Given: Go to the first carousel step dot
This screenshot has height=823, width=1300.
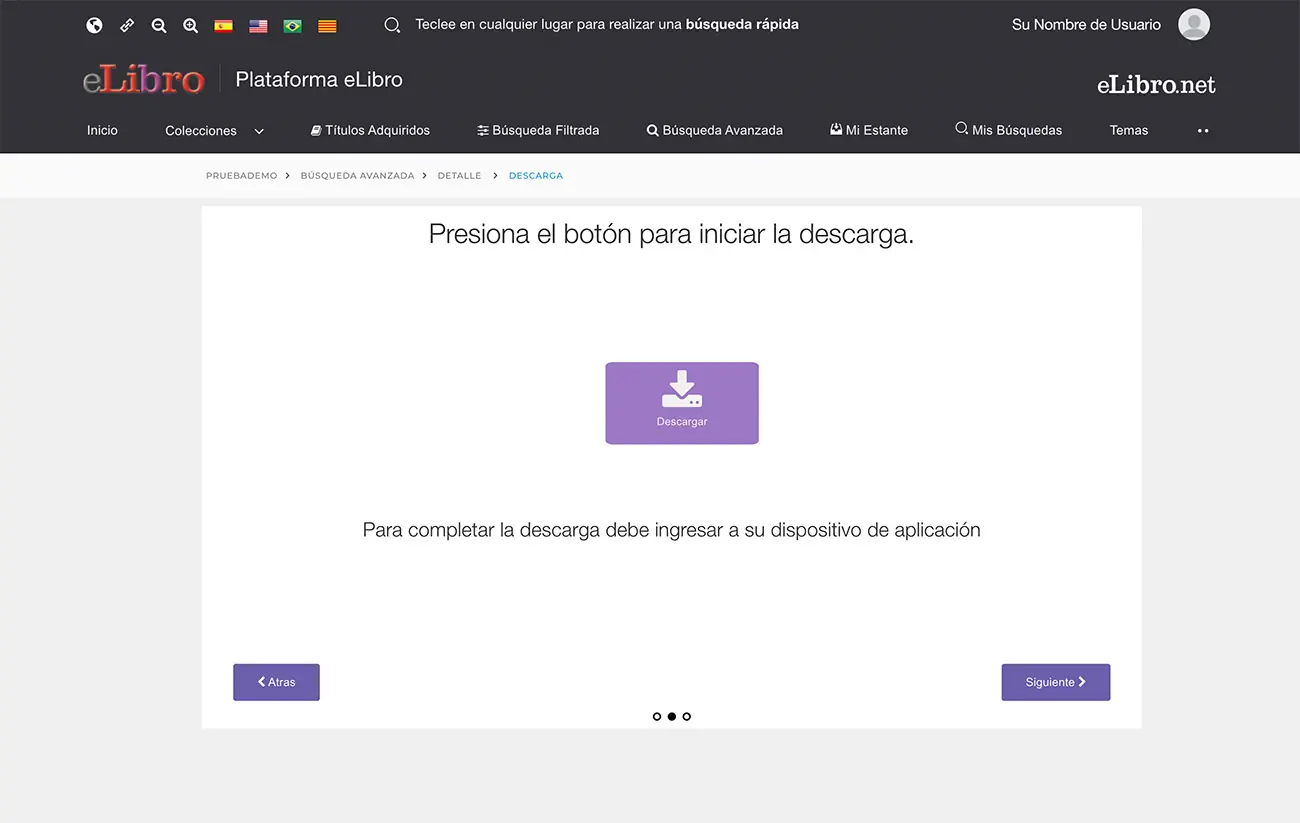Looking at the screenshot, I should [657, 716].
